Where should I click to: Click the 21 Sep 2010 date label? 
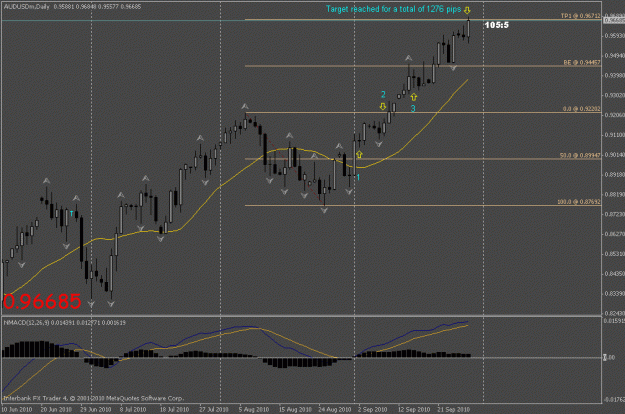(x=453, y=409)
